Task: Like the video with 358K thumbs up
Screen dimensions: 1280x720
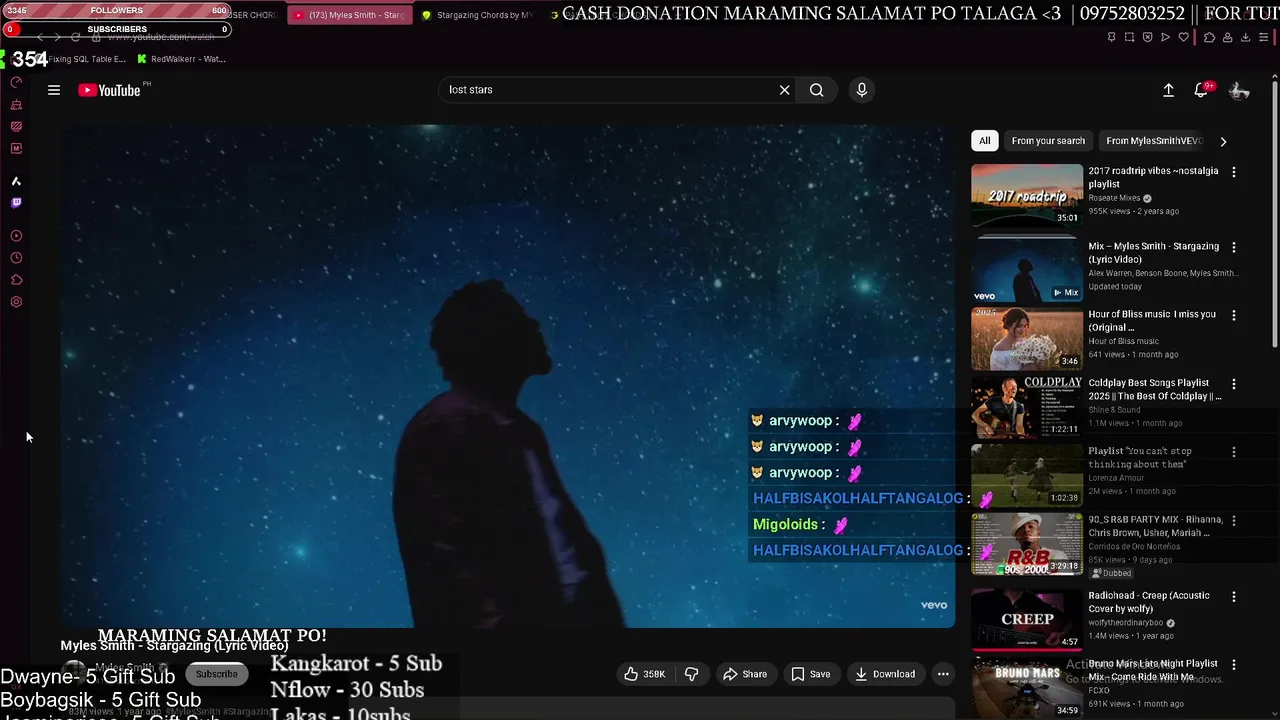Action: (x=645, y=674)
